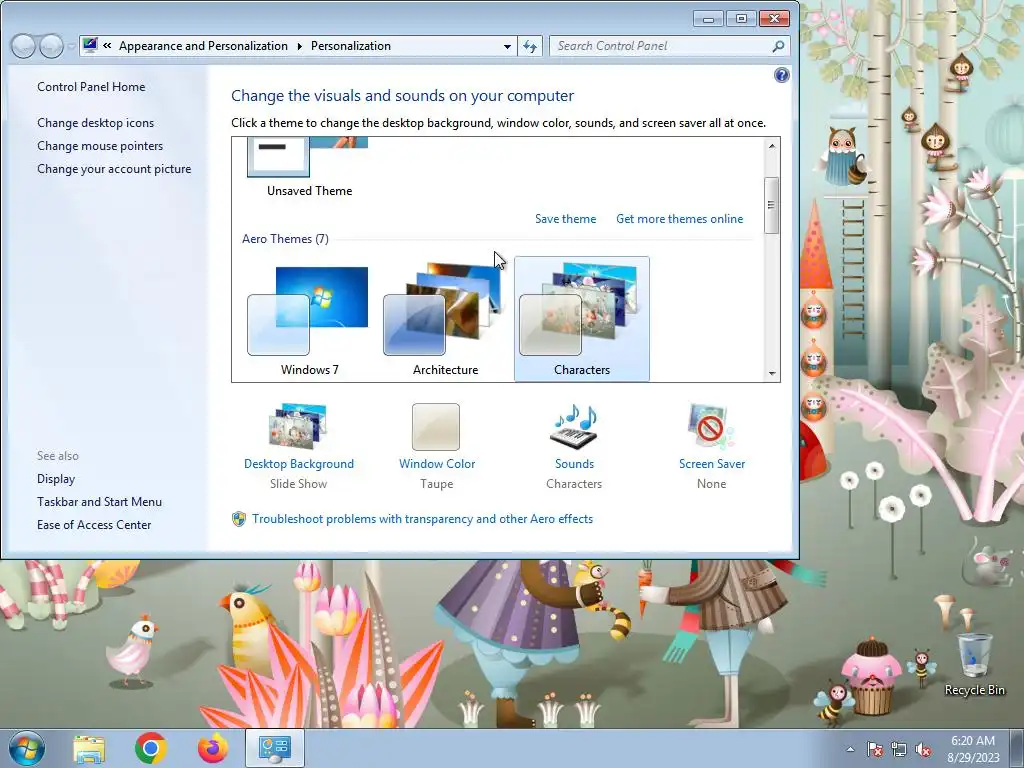Open the Display link under See also
This screenshot has width=1024, height=768.
[56, 479]
